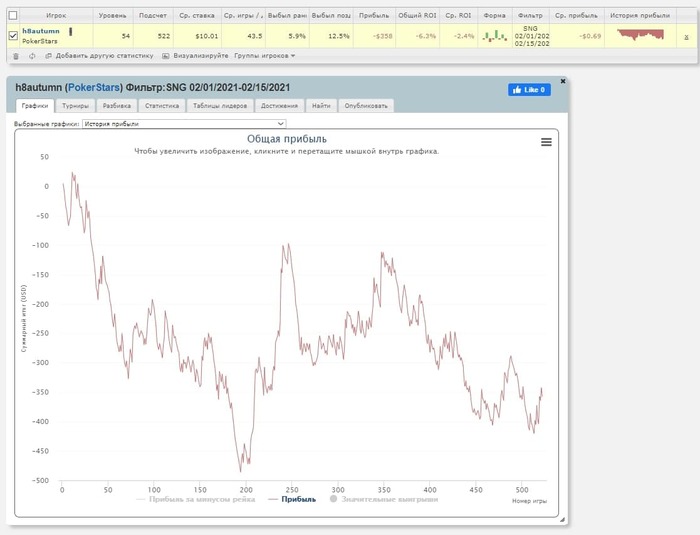Toggle the header select-all checkbox
Viewport: 700px width, 535px height.
point(13,16)
